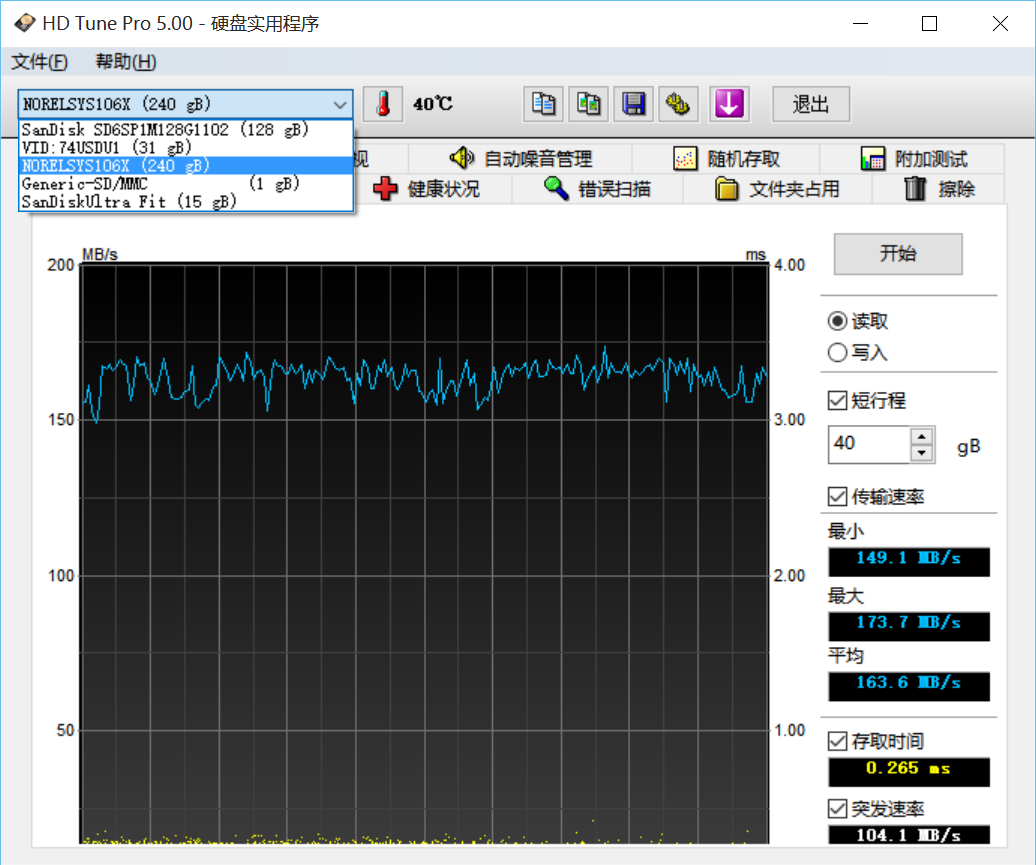Toggle the 突发速率 checkbox
This screenshot has width=1036, height=865.
tap(837, 809)
